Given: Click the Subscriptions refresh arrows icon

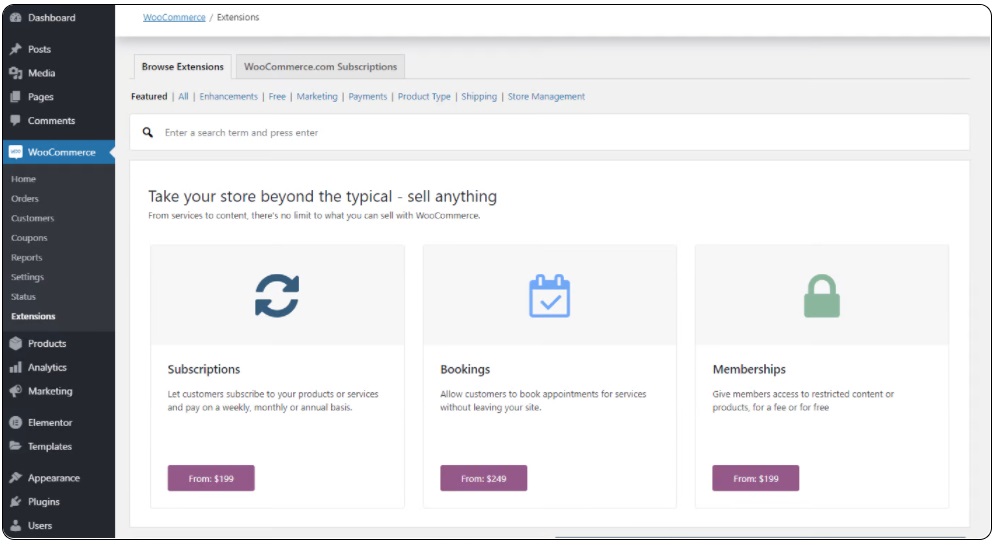Looking at the screenshot, I should click(277, 295).
